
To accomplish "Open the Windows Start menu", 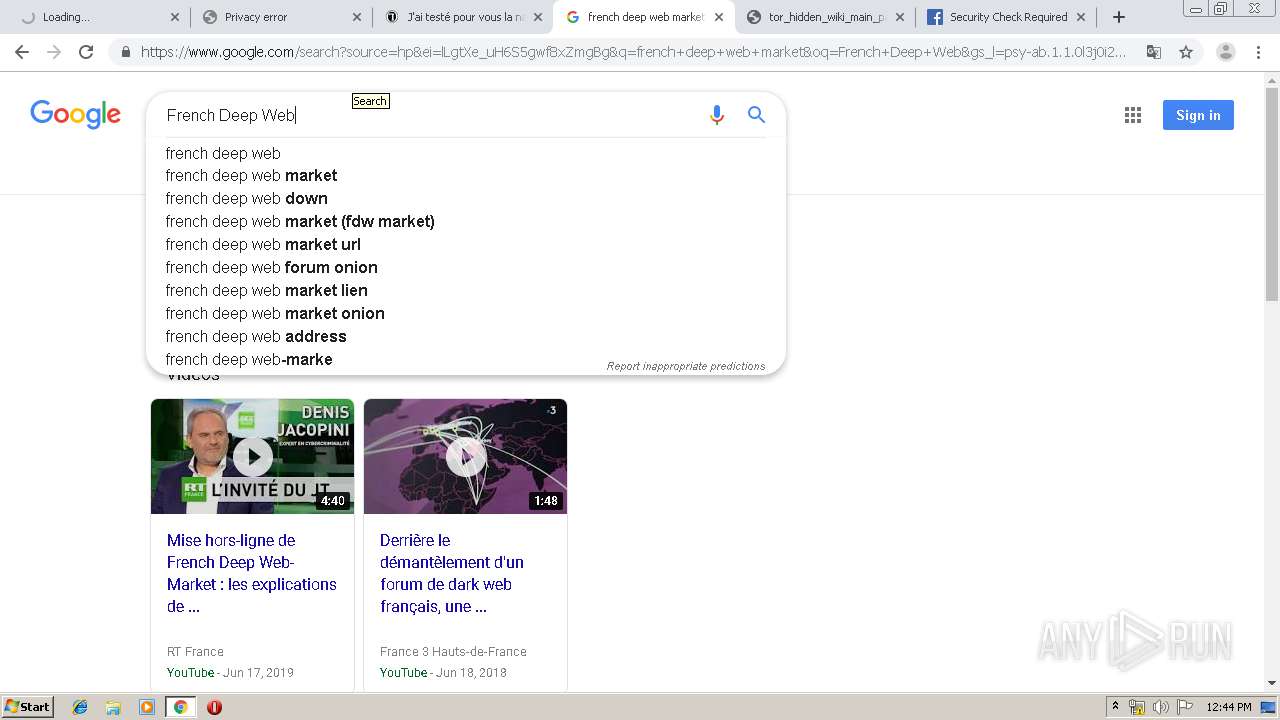I will pos(27,707).
